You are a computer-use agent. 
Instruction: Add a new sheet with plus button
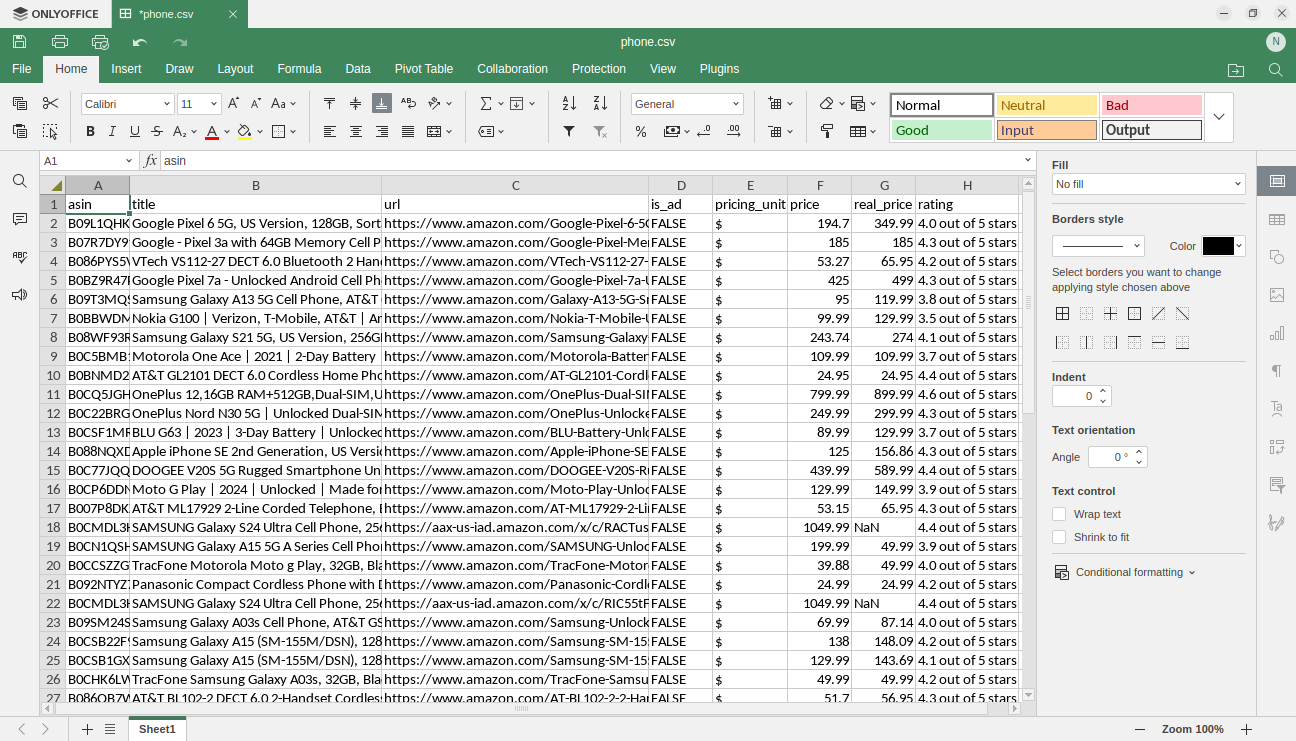pyautogui.click(x=87, y=729)
